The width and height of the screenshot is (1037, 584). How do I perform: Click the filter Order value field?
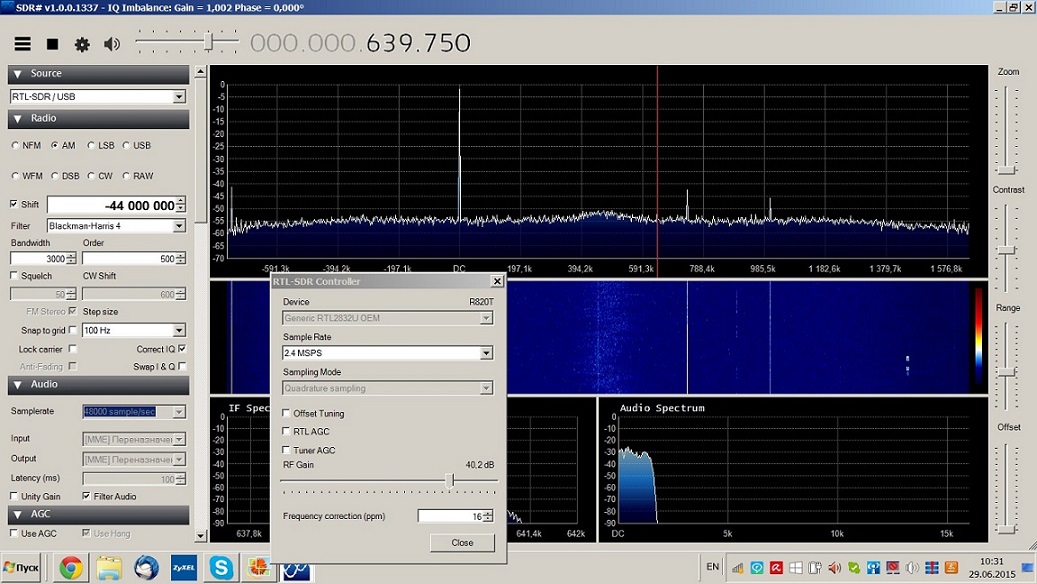point(129,259)
